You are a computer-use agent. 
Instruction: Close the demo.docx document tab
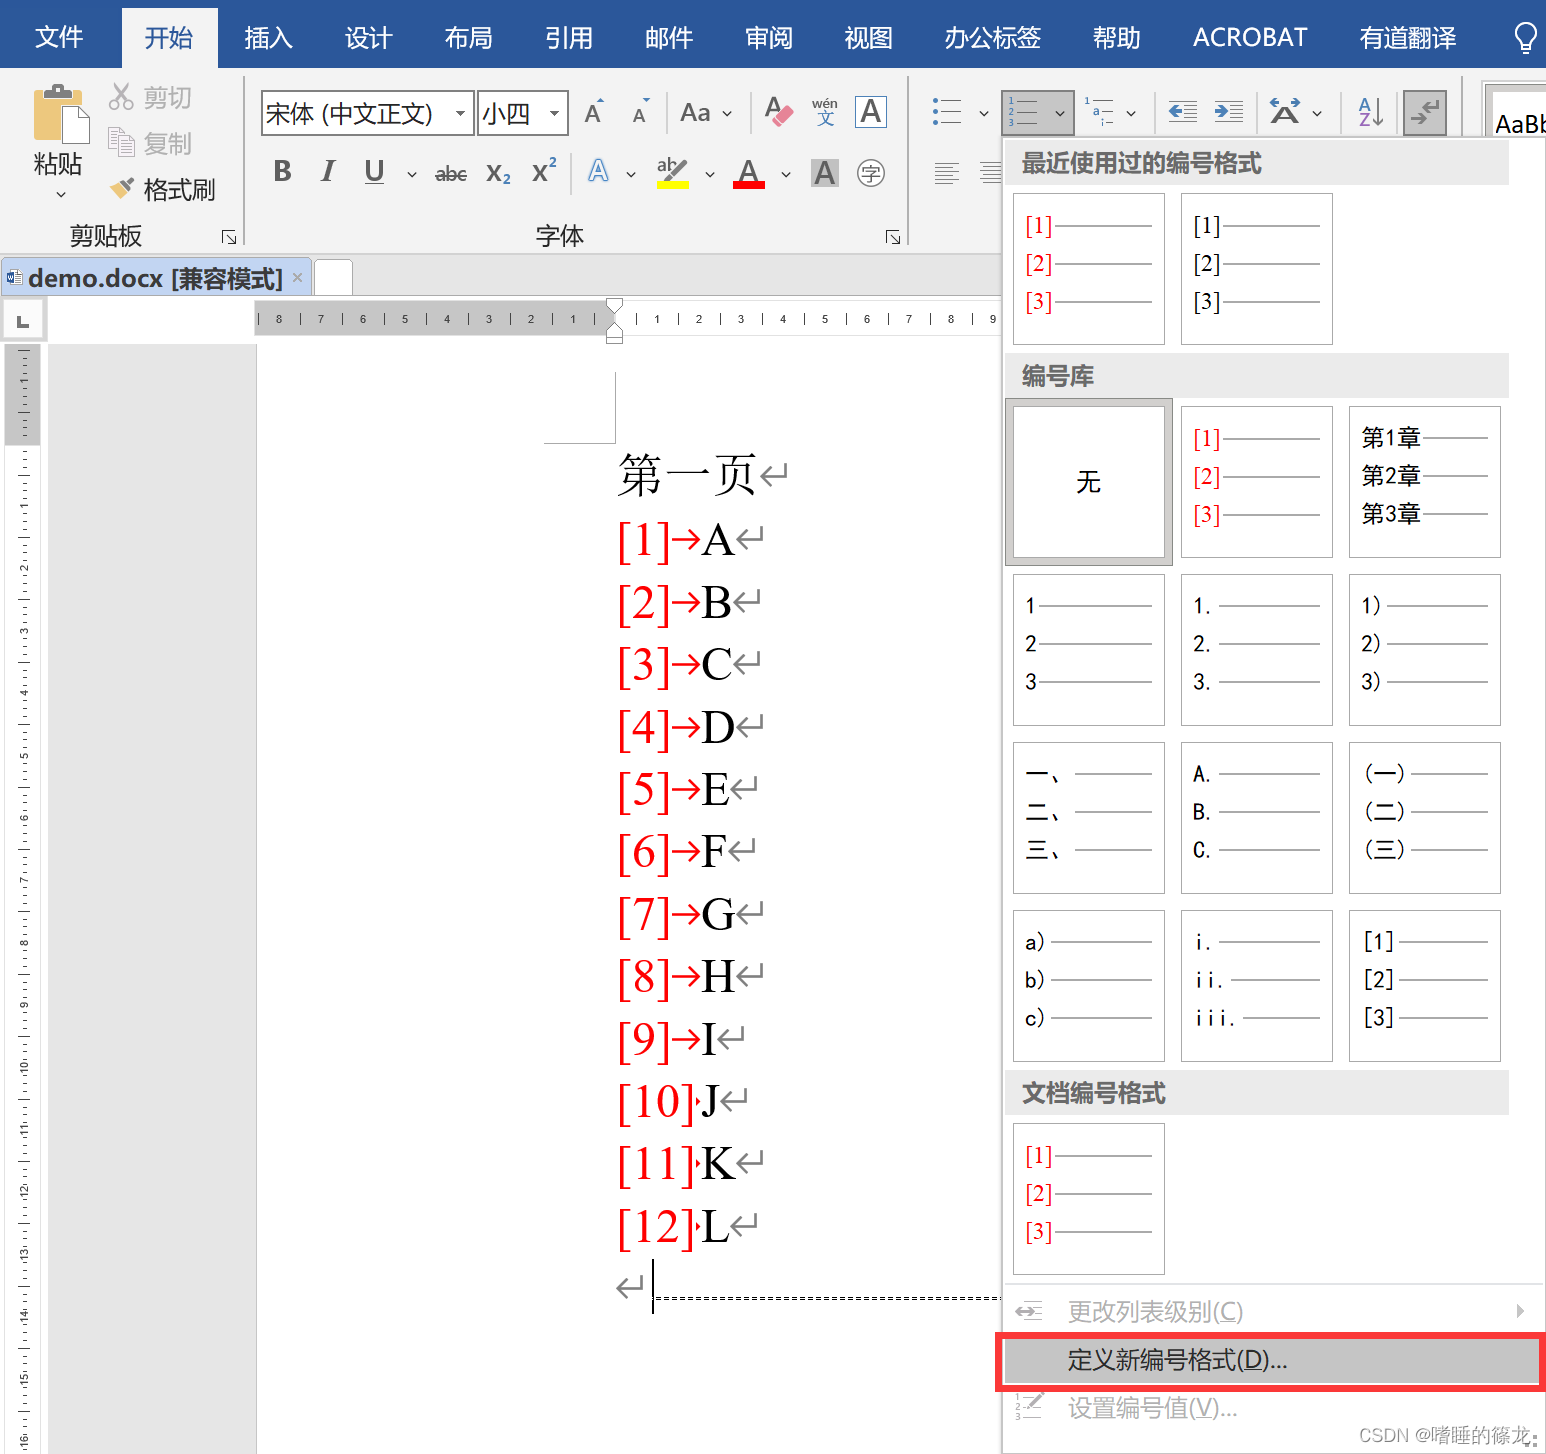[x=297, y=277]
